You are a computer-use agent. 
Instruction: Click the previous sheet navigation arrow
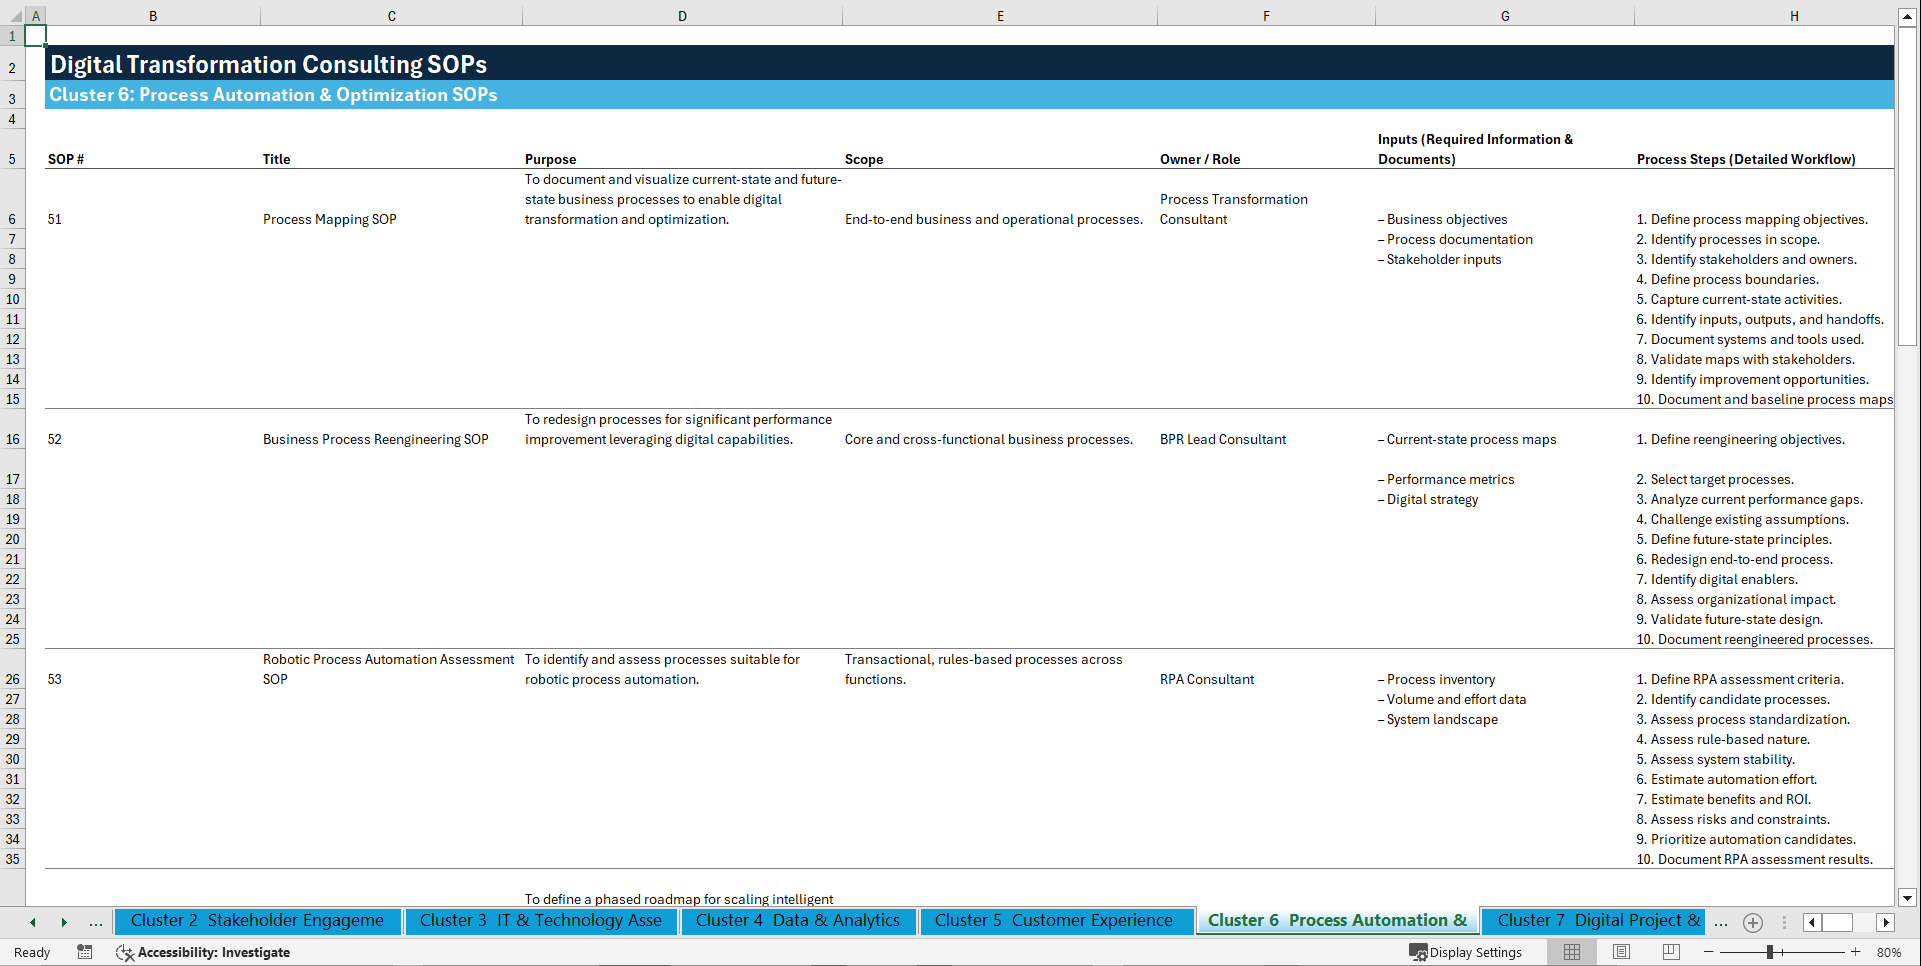(x=33, y=922)
